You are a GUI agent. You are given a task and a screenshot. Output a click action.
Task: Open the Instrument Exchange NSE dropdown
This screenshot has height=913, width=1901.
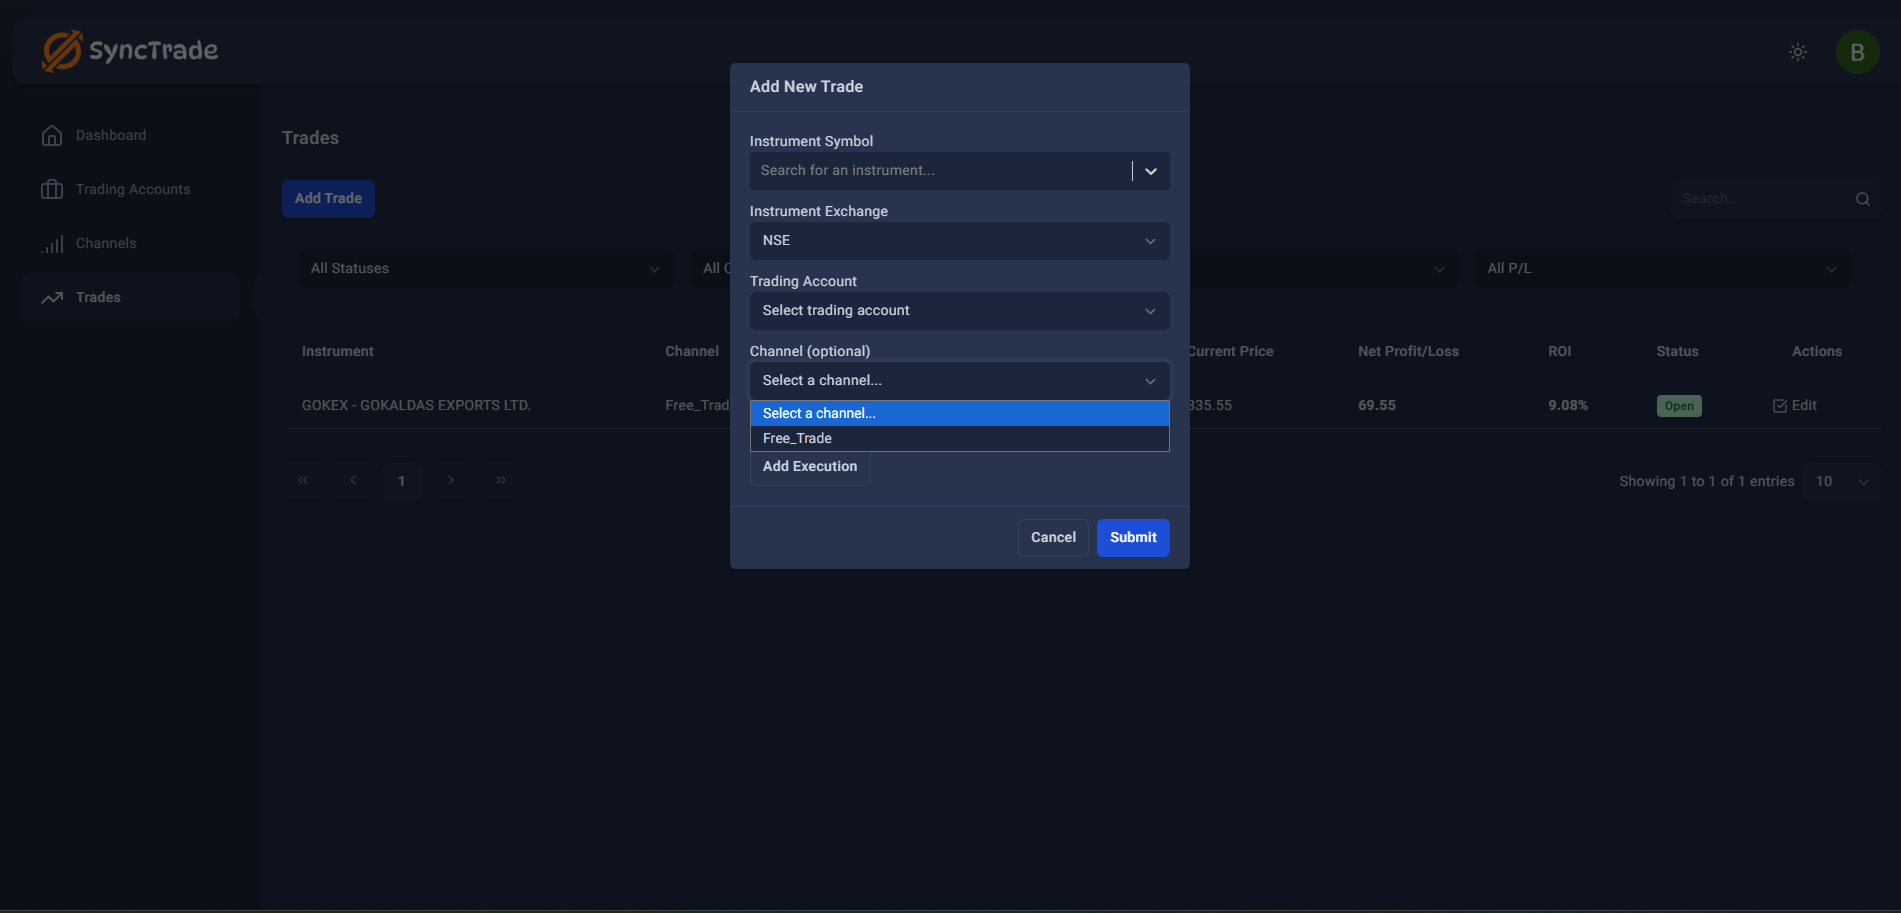tap(958, 241)
